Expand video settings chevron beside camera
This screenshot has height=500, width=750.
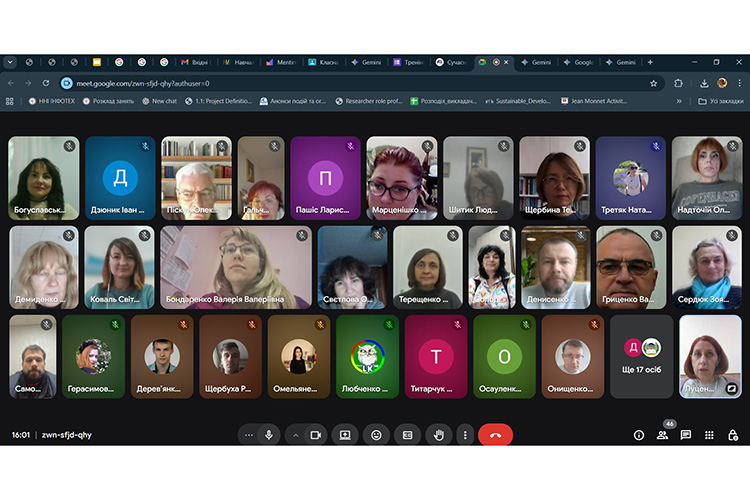click(296, 435)
